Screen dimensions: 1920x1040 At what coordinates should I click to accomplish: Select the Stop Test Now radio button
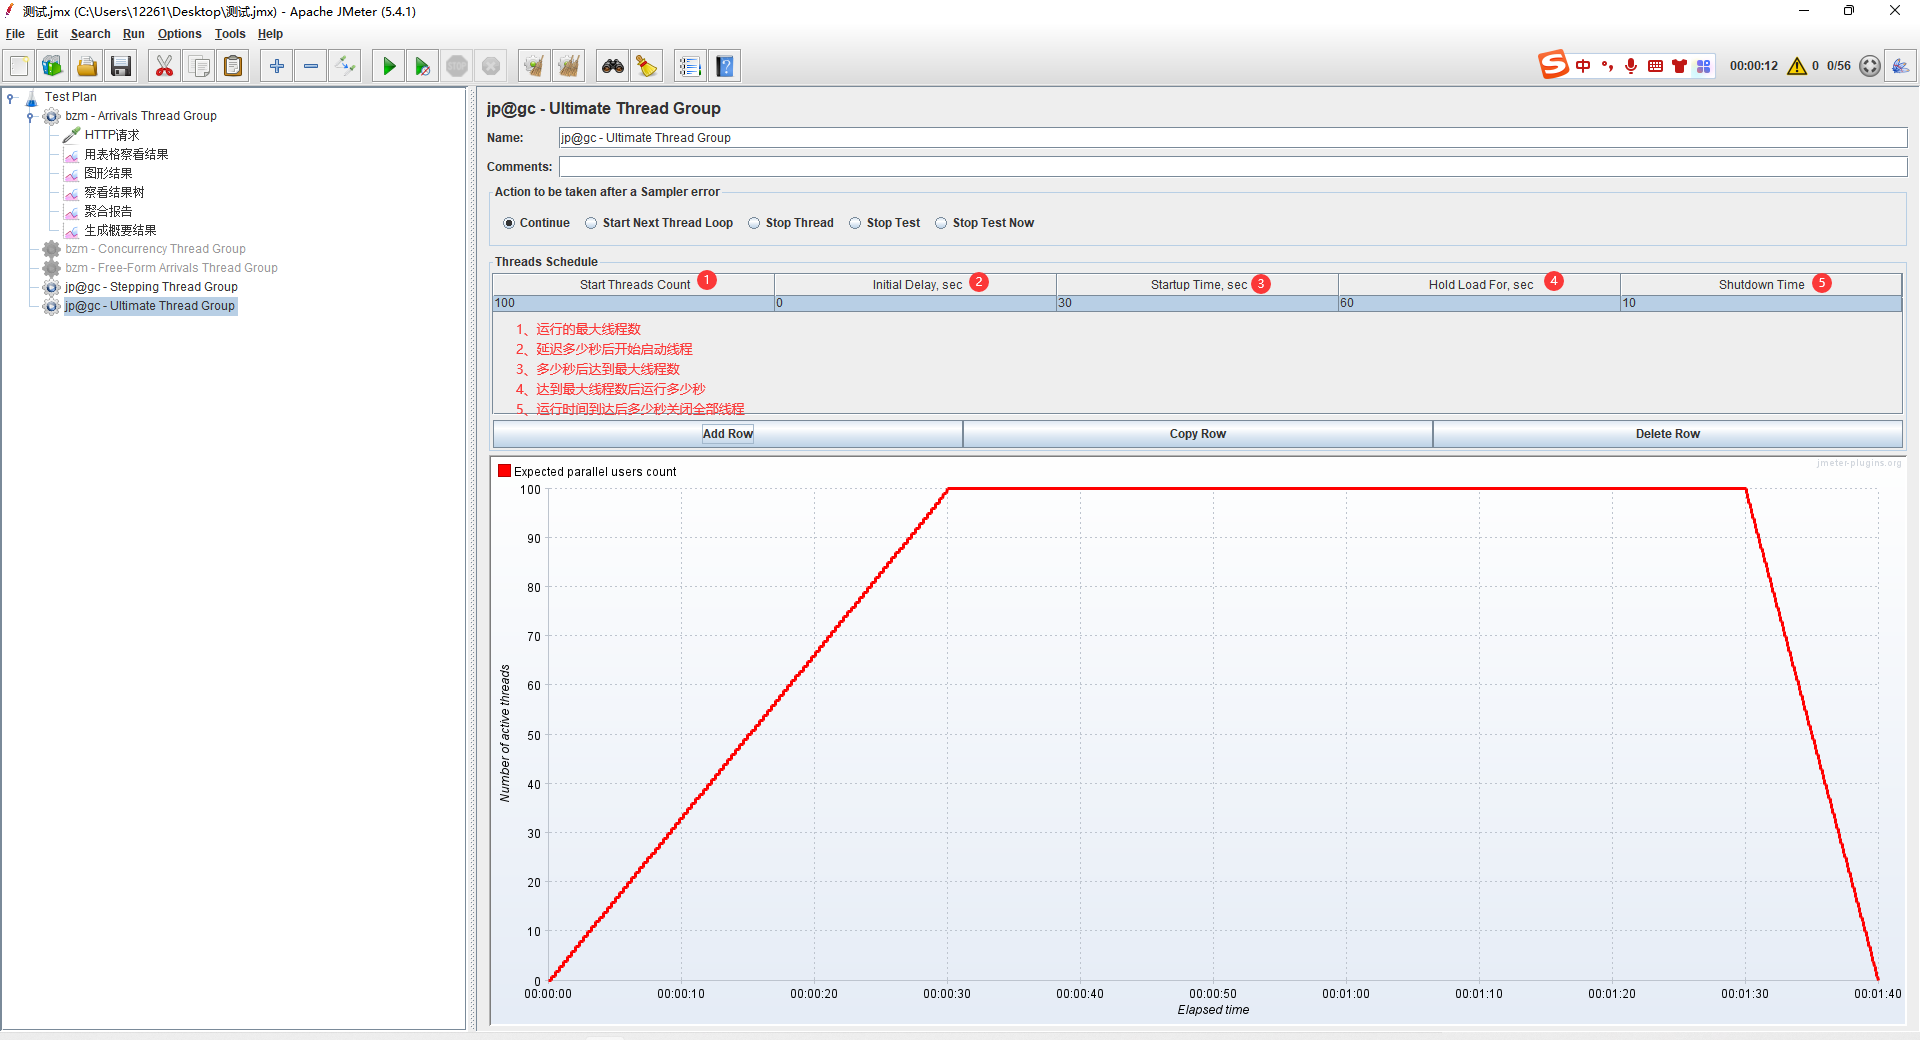[941, 223]
